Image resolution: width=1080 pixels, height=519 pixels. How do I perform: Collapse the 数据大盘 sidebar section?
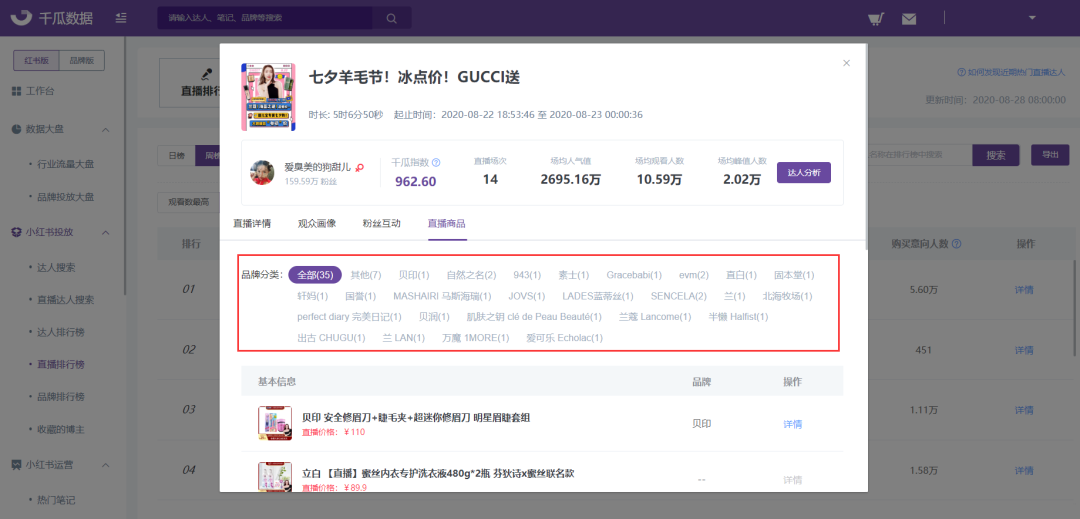[x=105, y=129]
